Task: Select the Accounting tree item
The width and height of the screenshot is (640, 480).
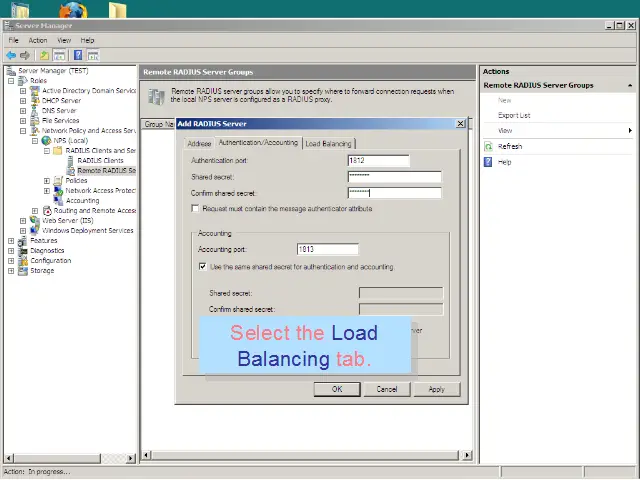Action: click(82, 201)
